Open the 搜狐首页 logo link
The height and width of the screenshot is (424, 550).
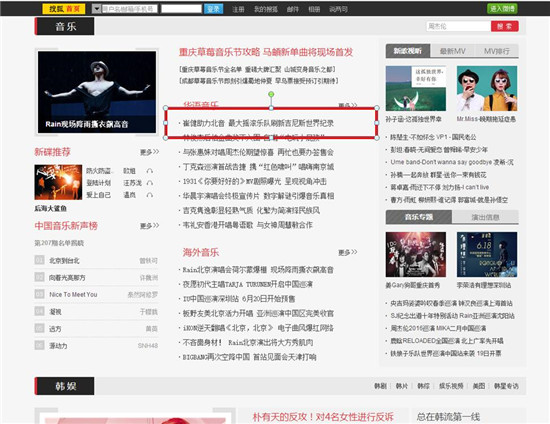tap(64, 9)
